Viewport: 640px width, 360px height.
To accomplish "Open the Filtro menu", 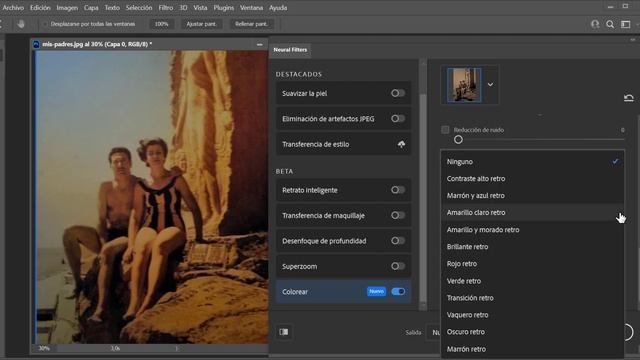I will click(166, 8).
